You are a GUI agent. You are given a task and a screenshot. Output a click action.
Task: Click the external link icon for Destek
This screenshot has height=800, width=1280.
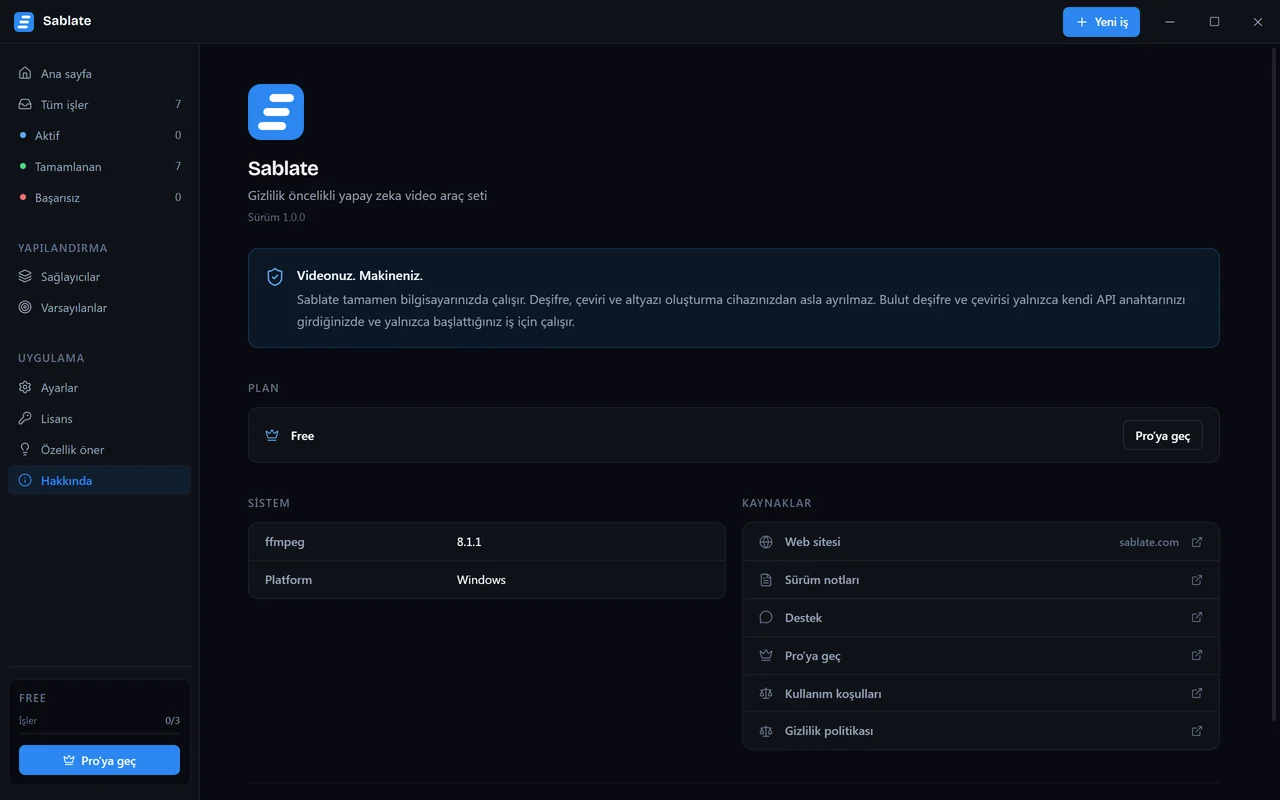(1197, 618)
